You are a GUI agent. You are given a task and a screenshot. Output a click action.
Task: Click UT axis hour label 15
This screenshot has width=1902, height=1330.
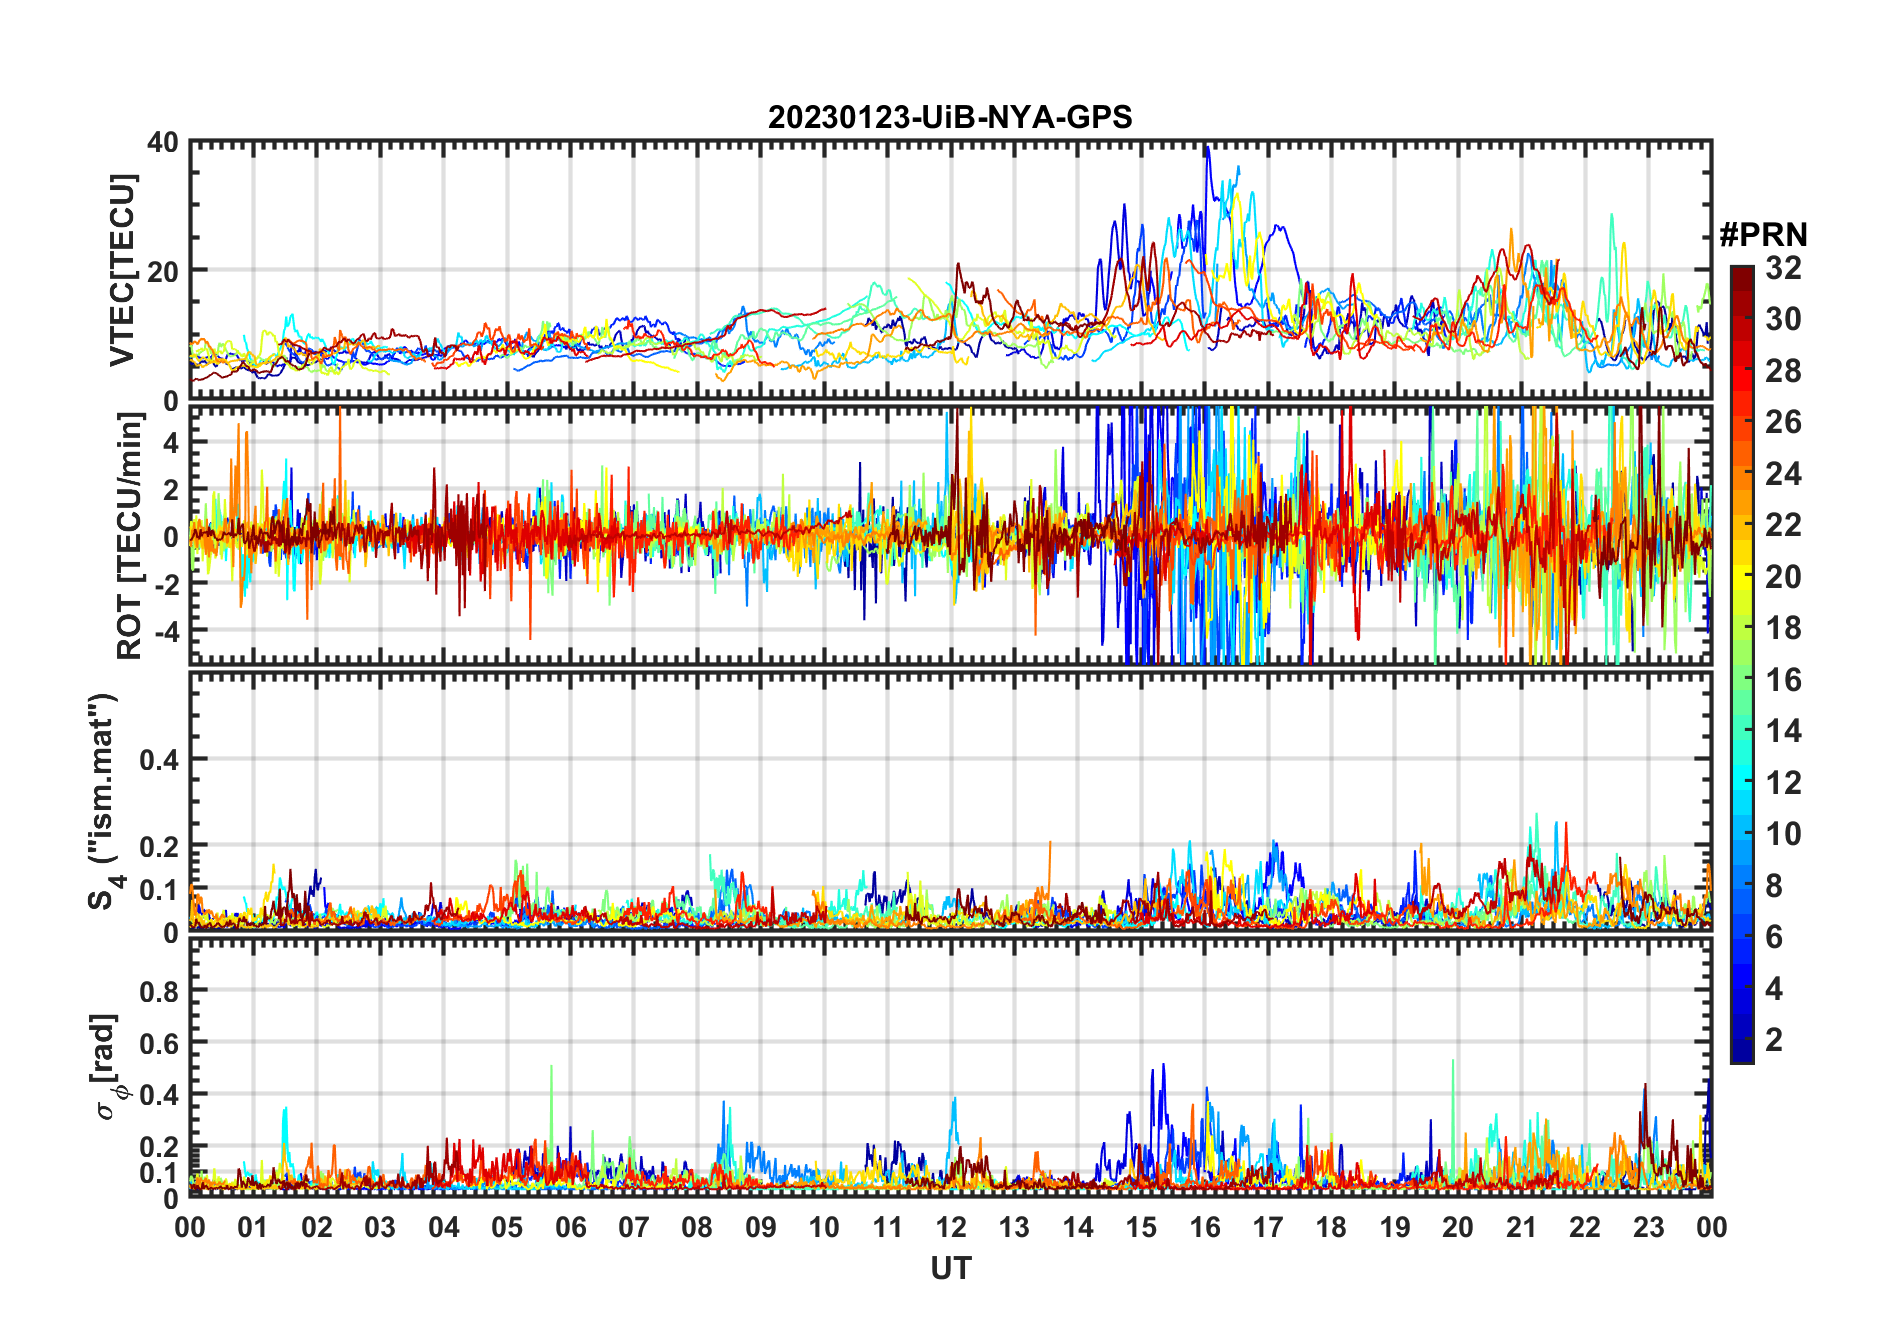(1141, 1228)
